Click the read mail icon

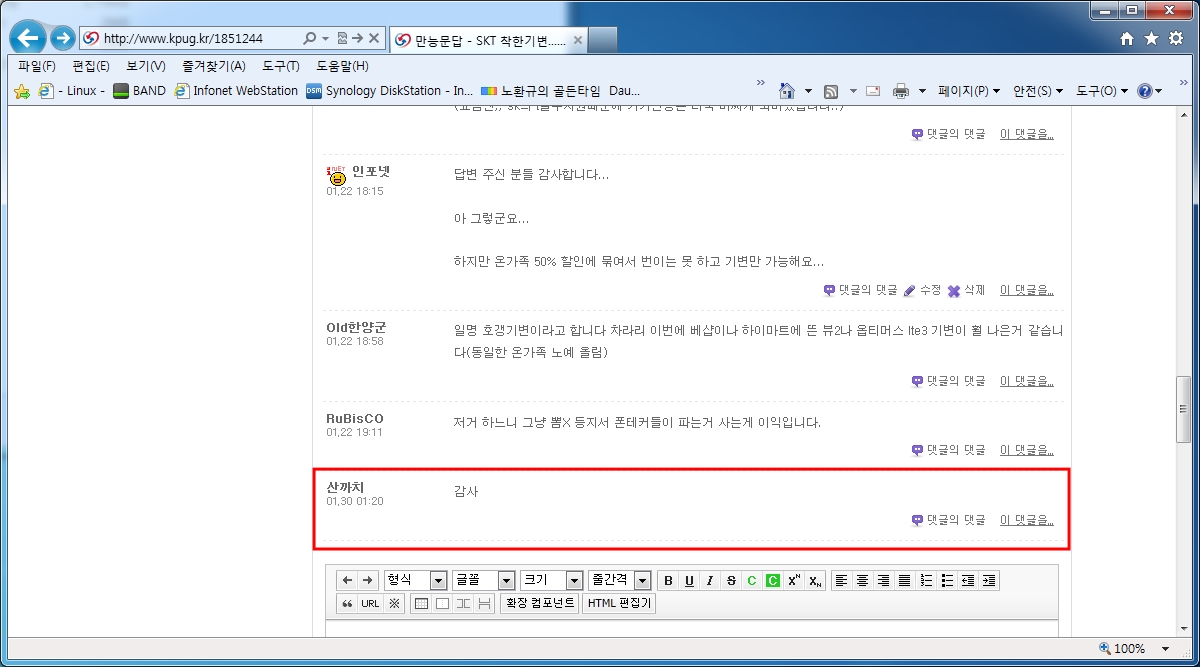[873, 91]
